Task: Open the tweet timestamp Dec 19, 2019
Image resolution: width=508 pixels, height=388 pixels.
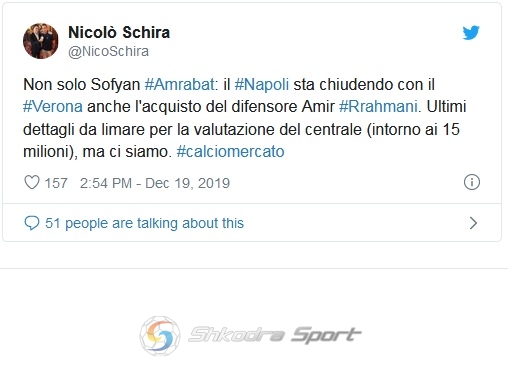Action: click(x=155, y=183)
